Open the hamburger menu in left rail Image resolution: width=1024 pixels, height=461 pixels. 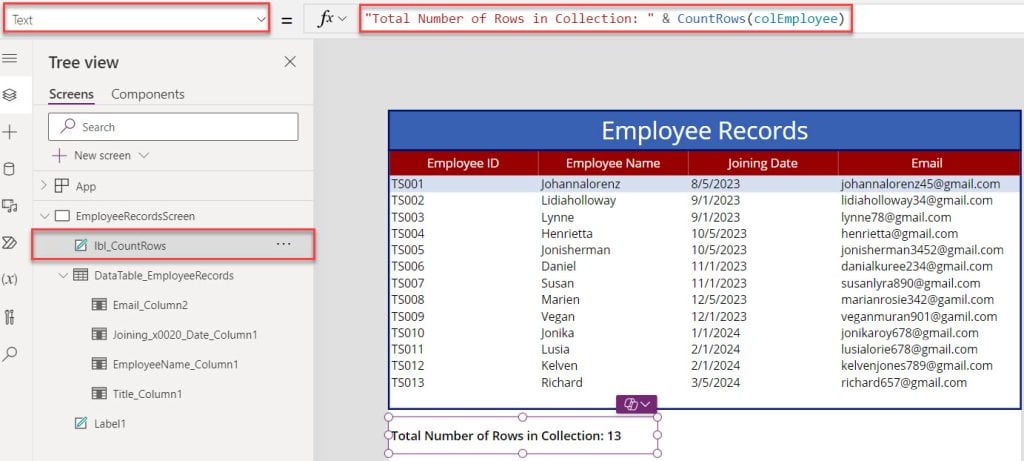pos(10,59)
